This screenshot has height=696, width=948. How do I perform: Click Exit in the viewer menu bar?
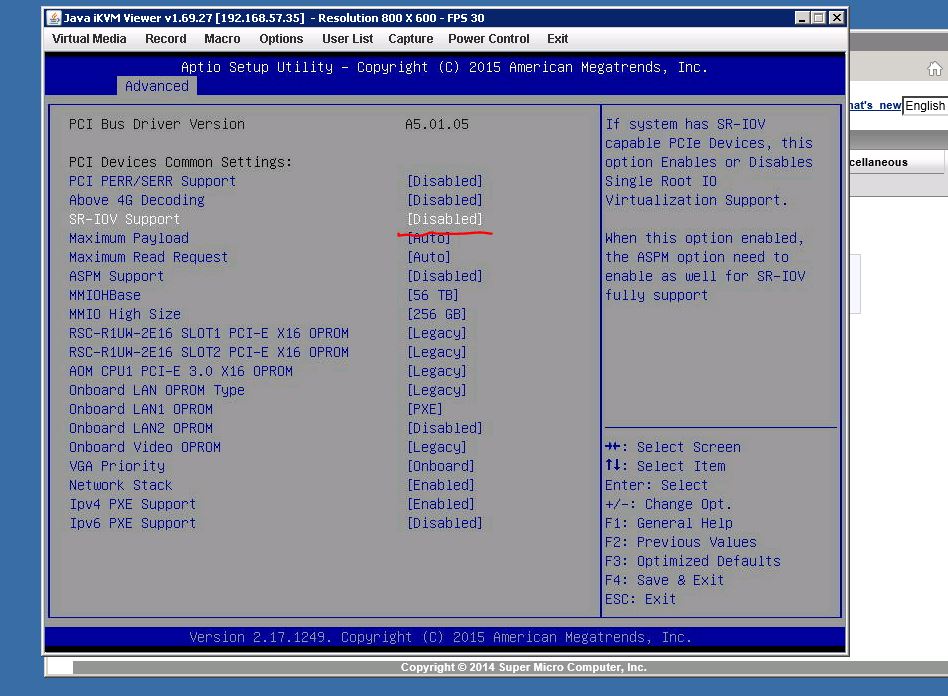click(x=558, y=39)
